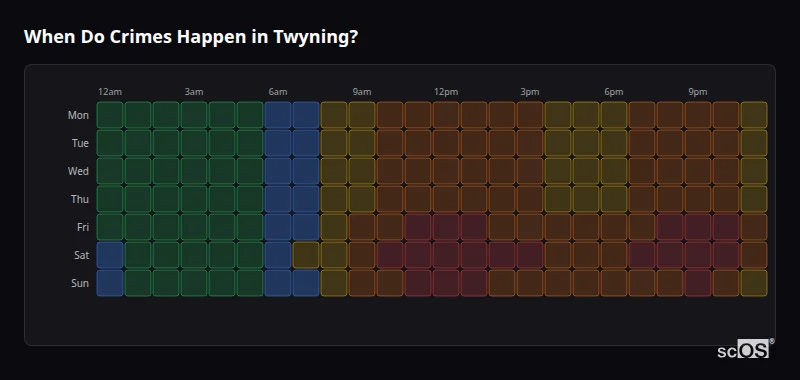Image resolution: width=800 pixels, height=380 pixels.
Task: Select the Sunday 9pm red cell
Action: point(698,283)
